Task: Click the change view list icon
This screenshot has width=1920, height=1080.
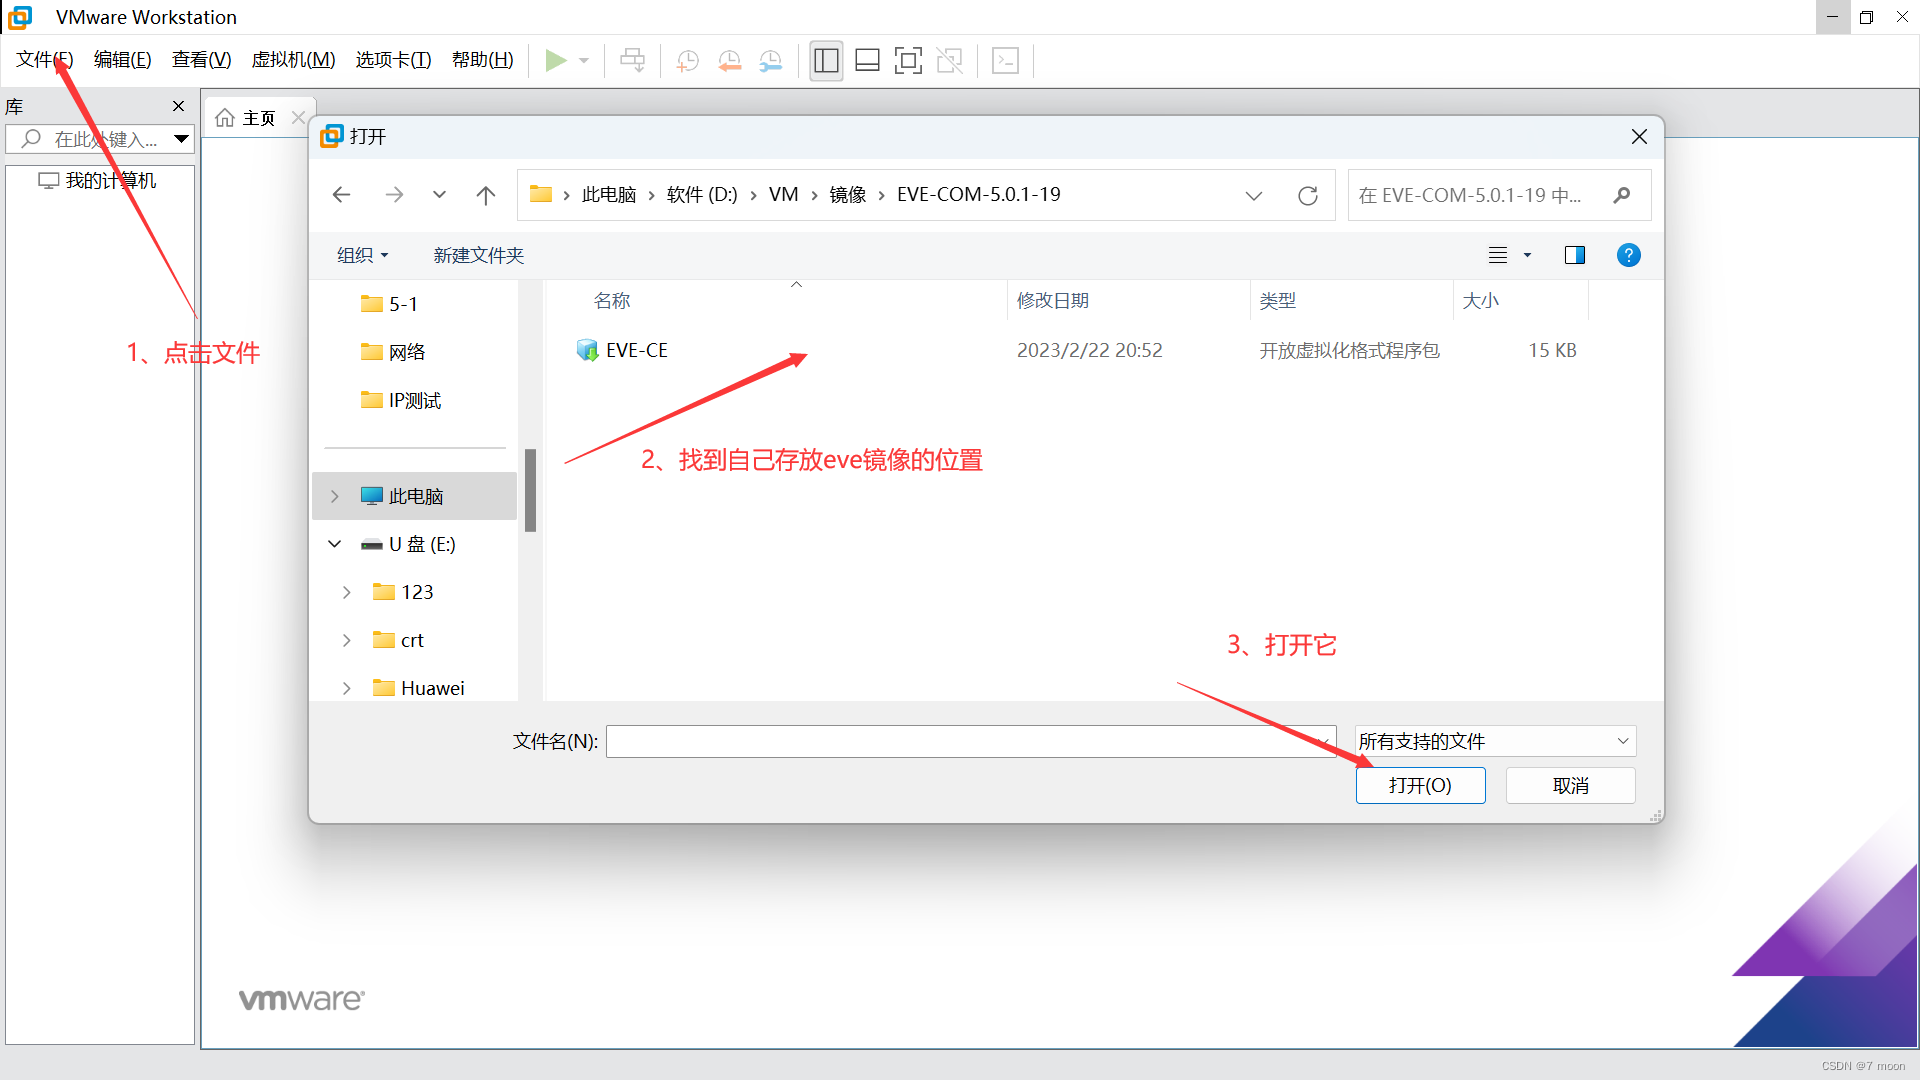Action: [x=1498, y=255]
